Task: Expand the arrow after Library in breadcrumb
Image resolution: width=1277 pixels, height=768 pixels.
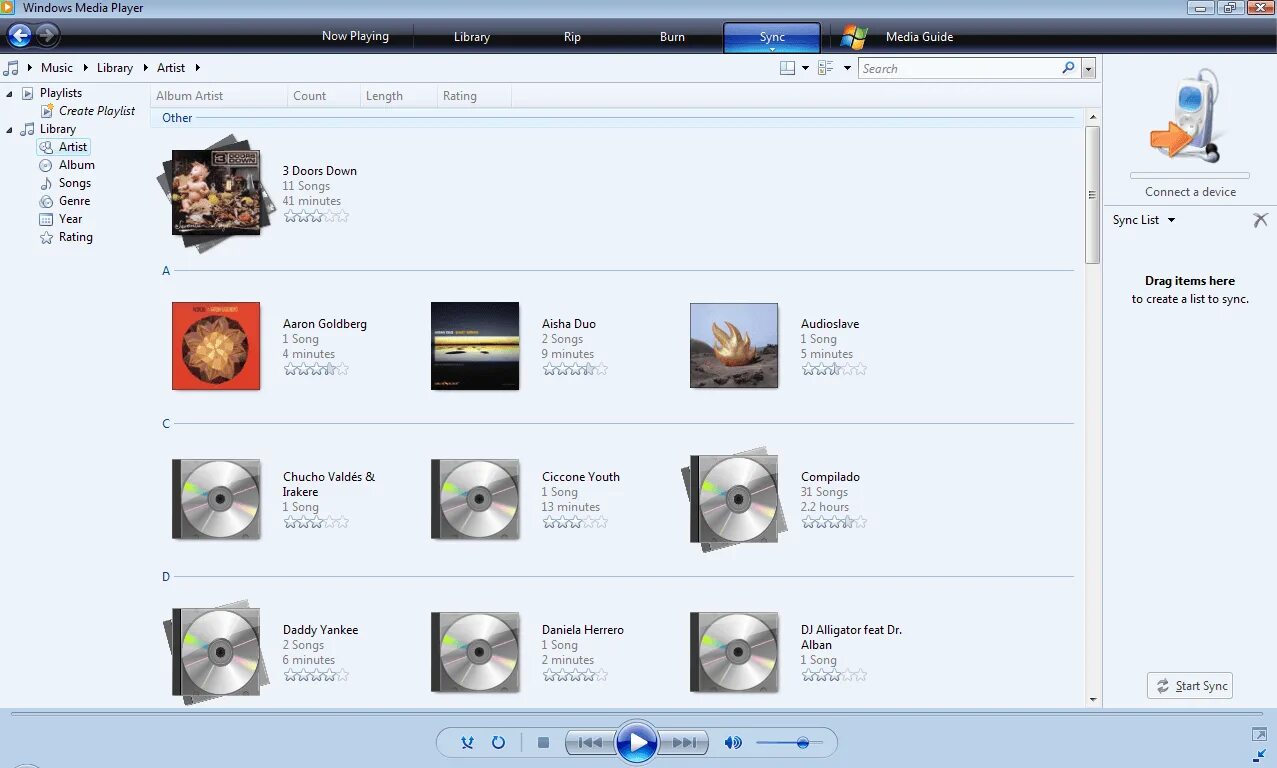Action: coord(144,68)
